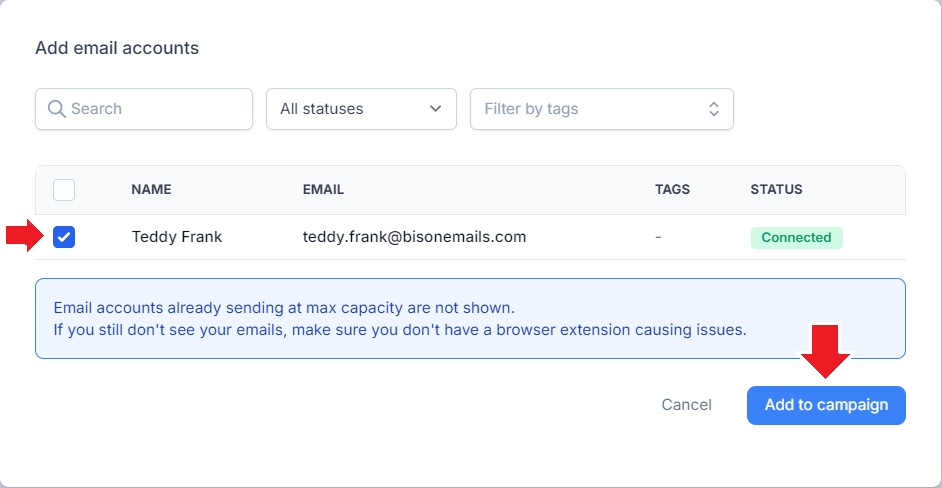Select the Connected status badge
Viewport: 942px width, 488px height.
[x=797, y=237]
